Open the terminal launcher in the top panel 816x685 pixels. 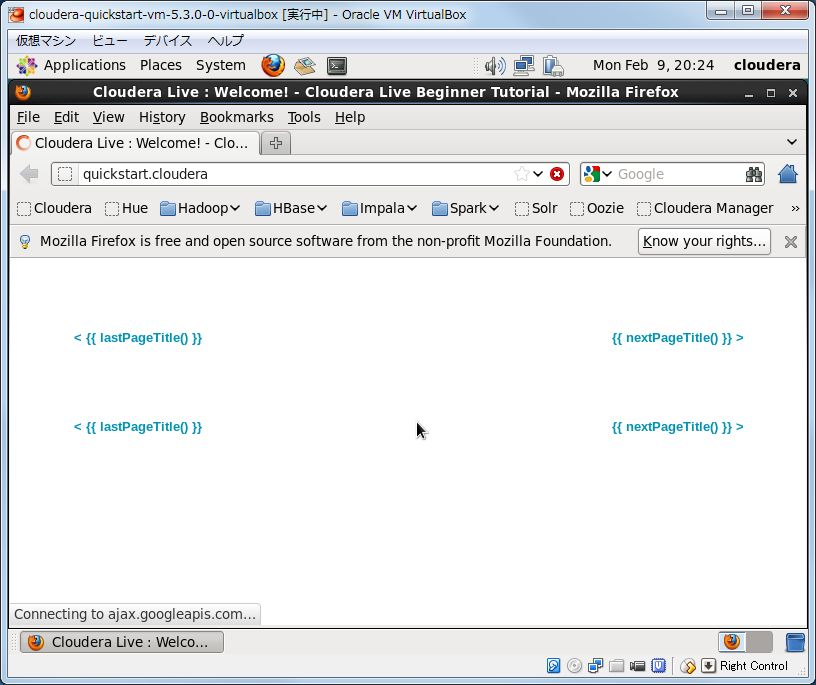point(337,66)
